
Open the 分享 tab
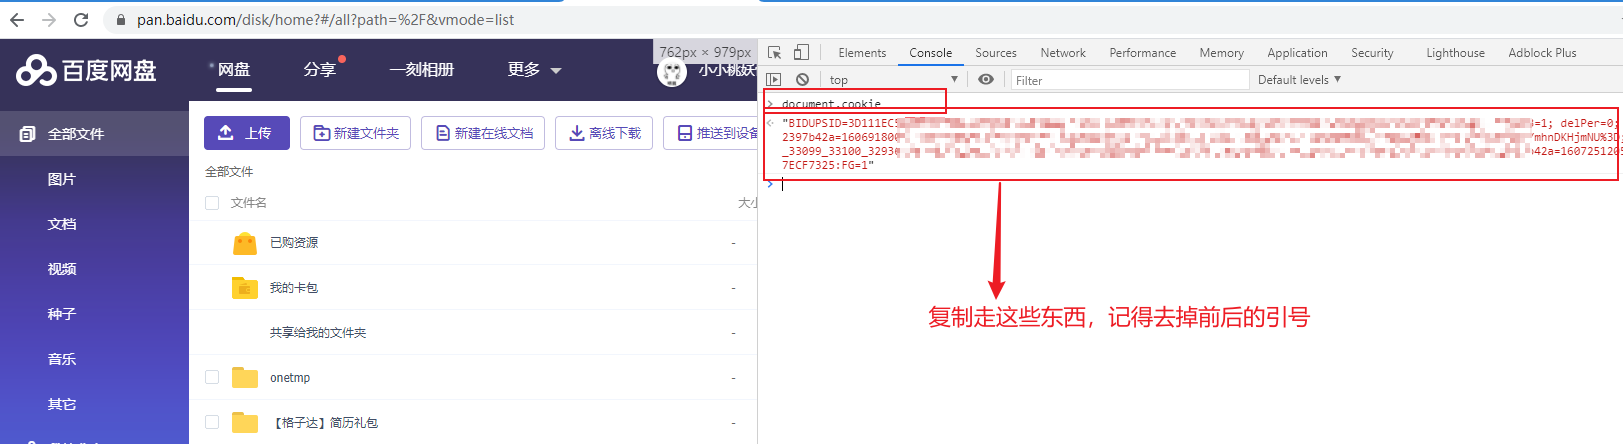point(320,69)
